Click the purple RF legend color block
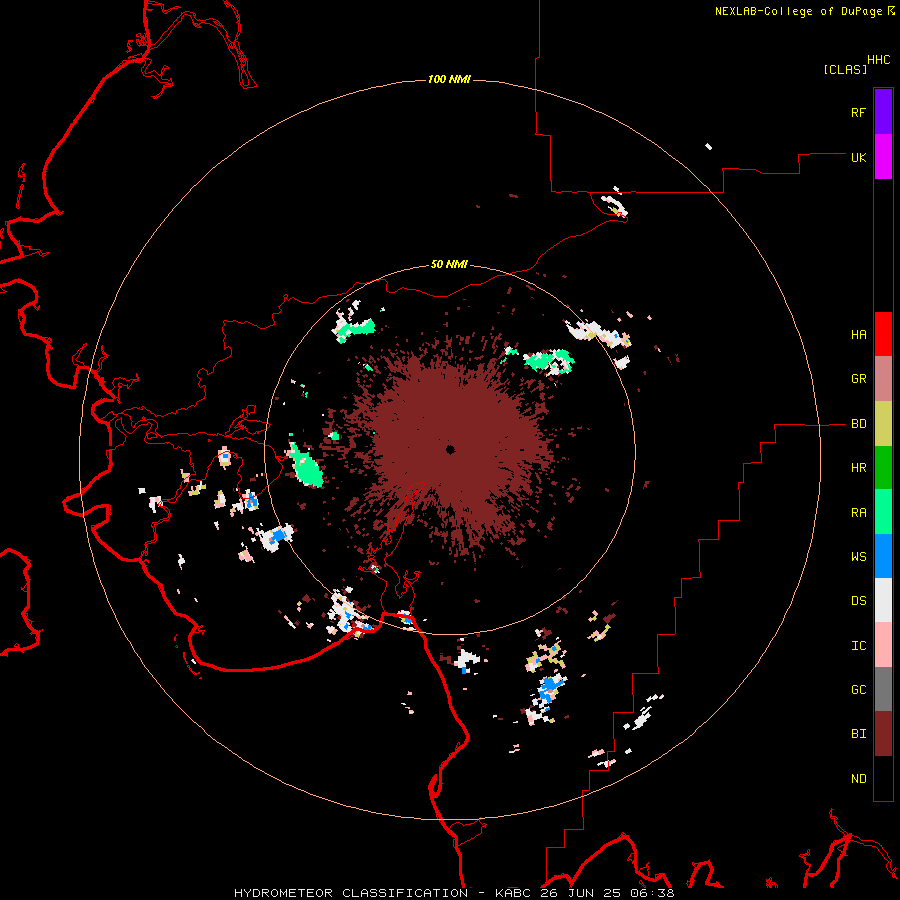 883,112
